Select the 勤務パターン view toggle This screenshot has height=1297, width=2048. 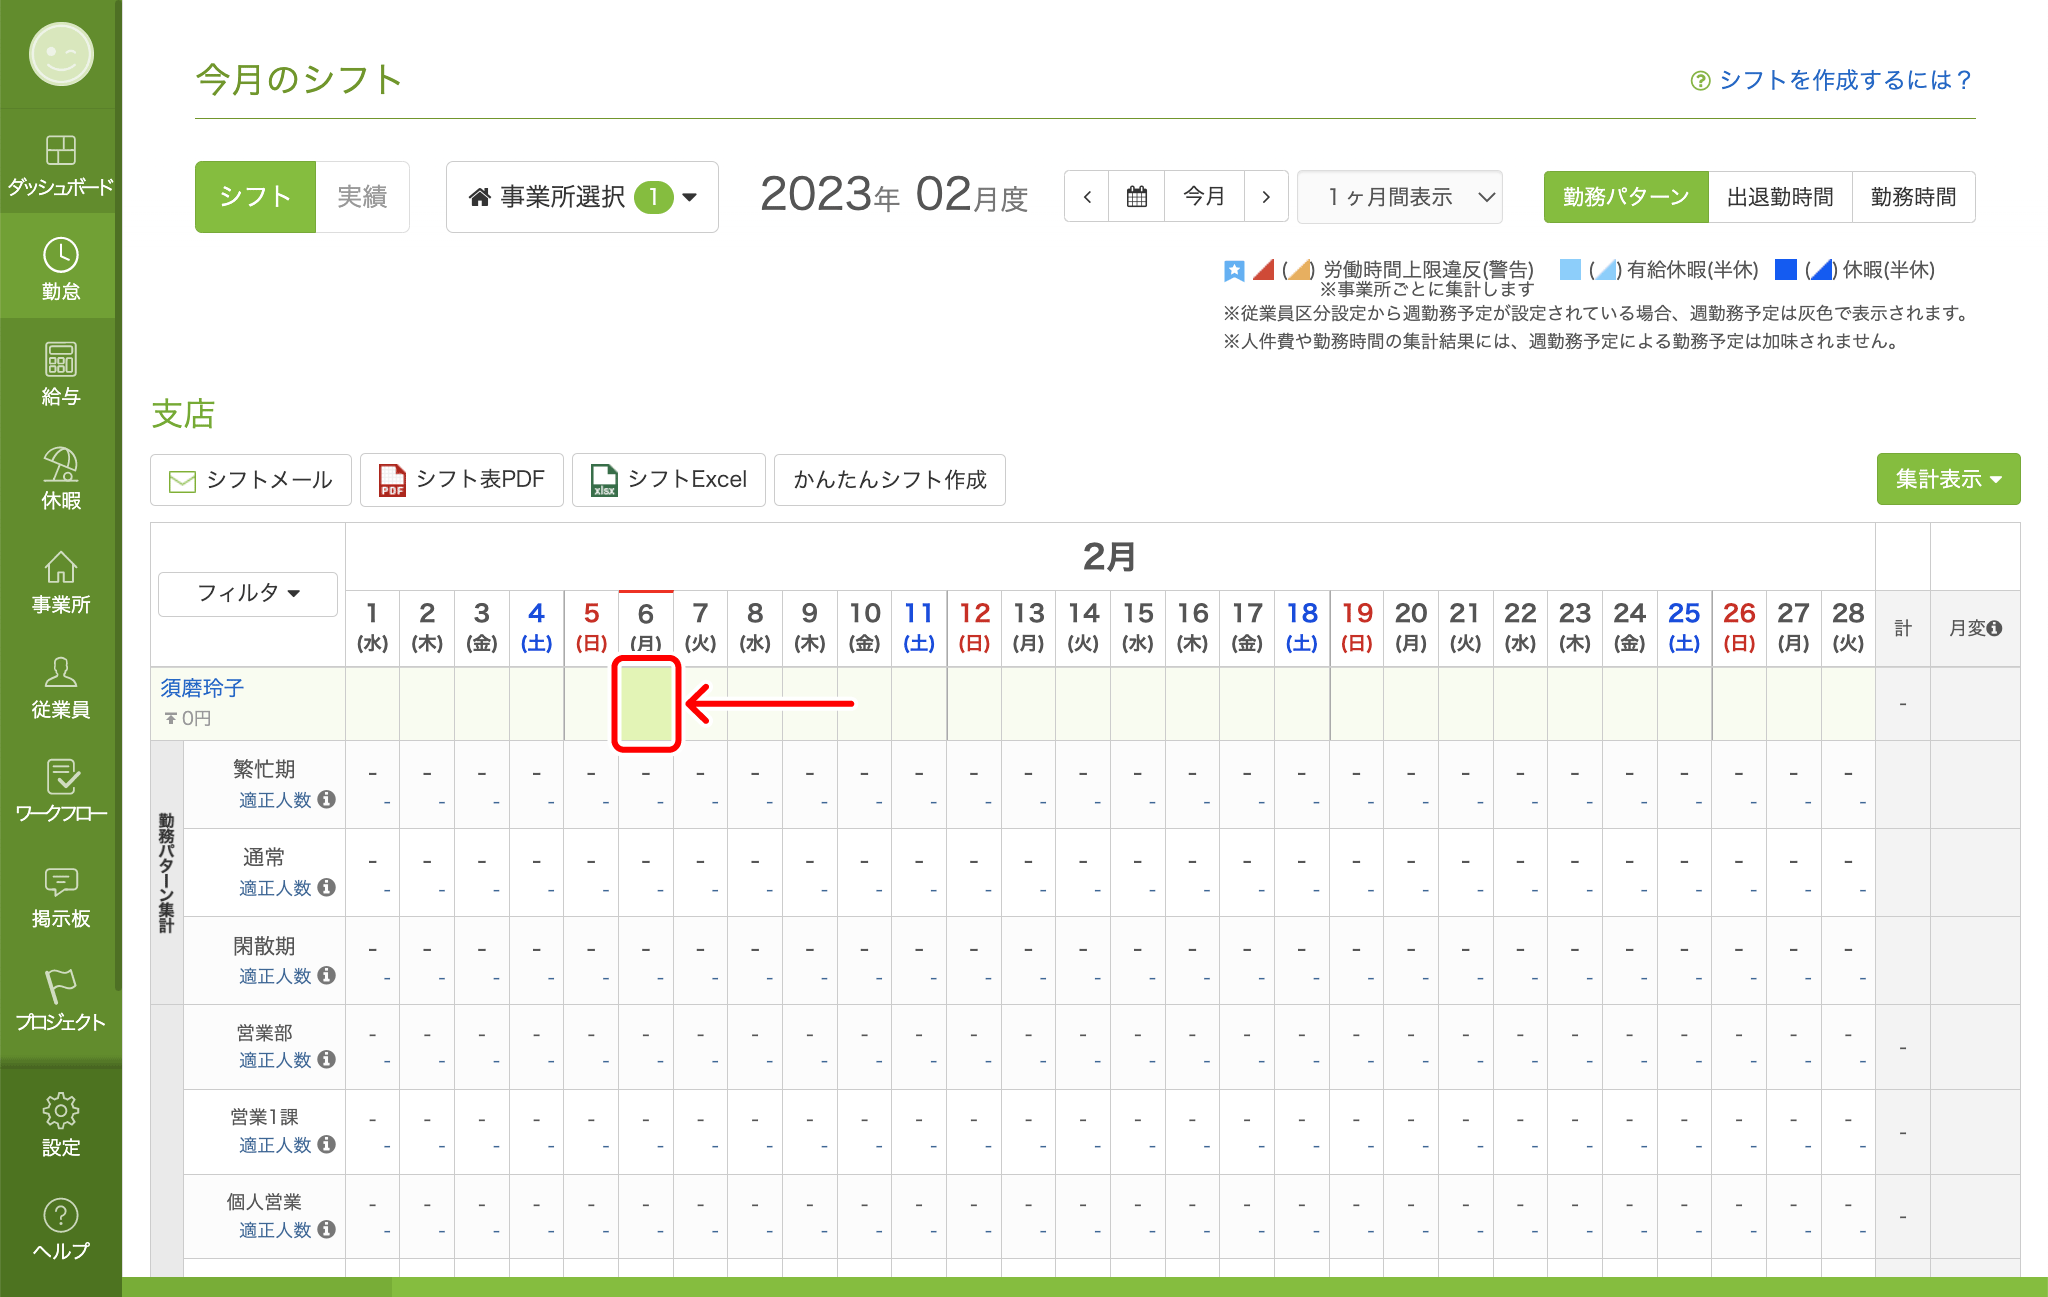click(1626, 197)
